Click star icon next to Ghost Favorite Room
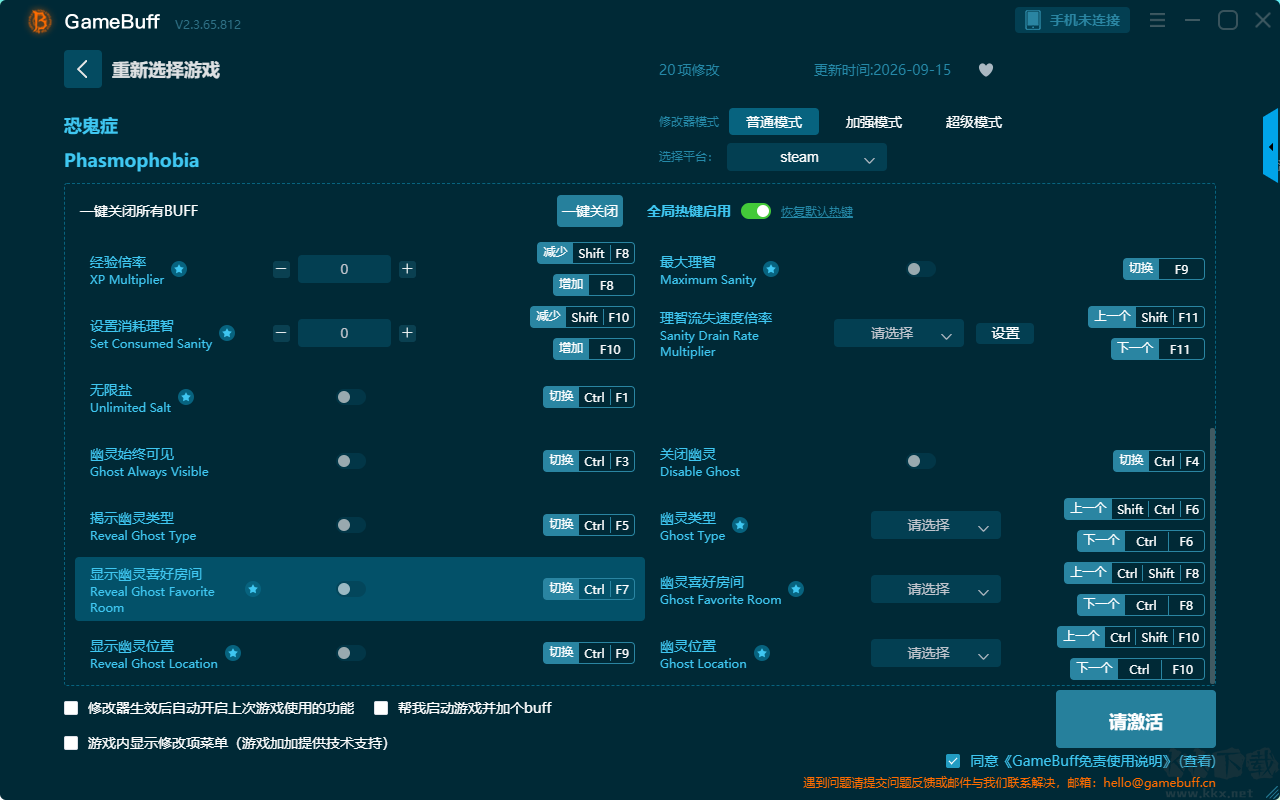The height and width of the screenshot is (800, 1280). pyautogui.click(x=796, y=589)
